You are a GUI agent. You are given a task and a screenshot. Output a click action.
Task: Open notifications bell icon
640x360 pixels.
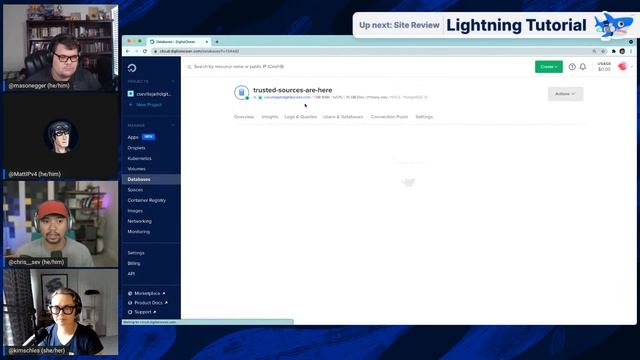[x=583, y=67]
